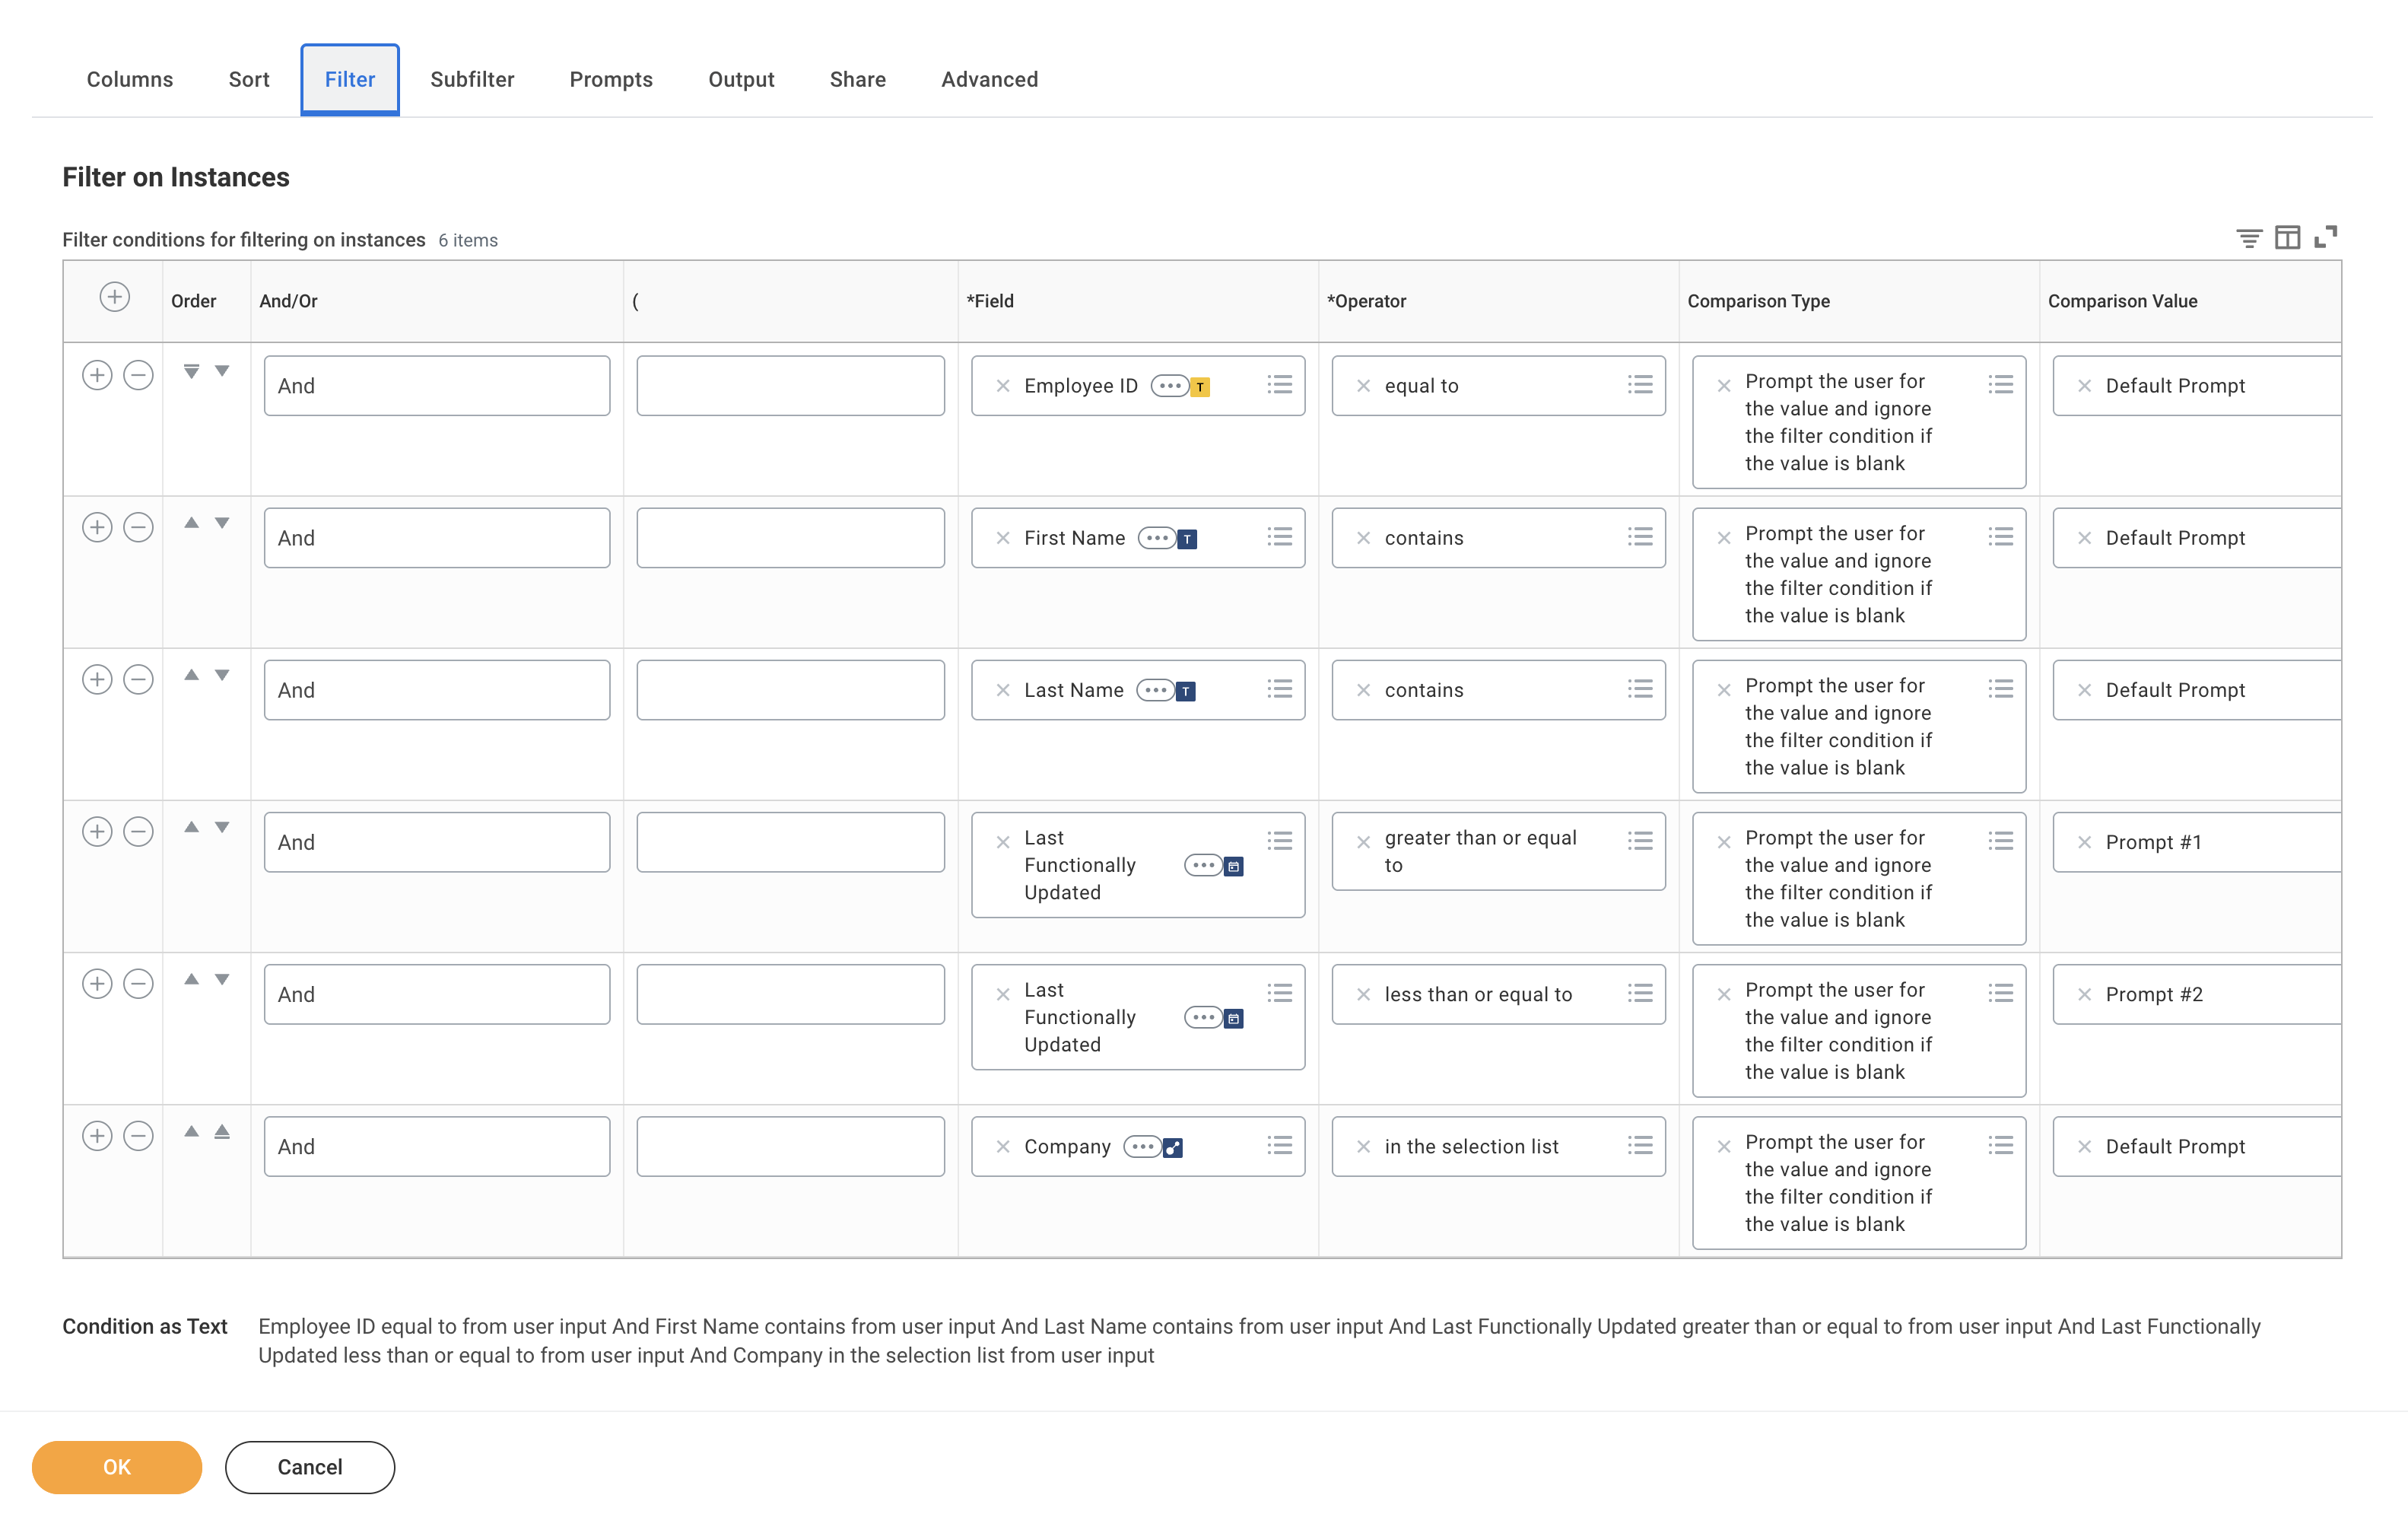Add a row after the Prompt #1 condition
This screenshot has width=2408, height=1514.
click(x=97, y=831)
